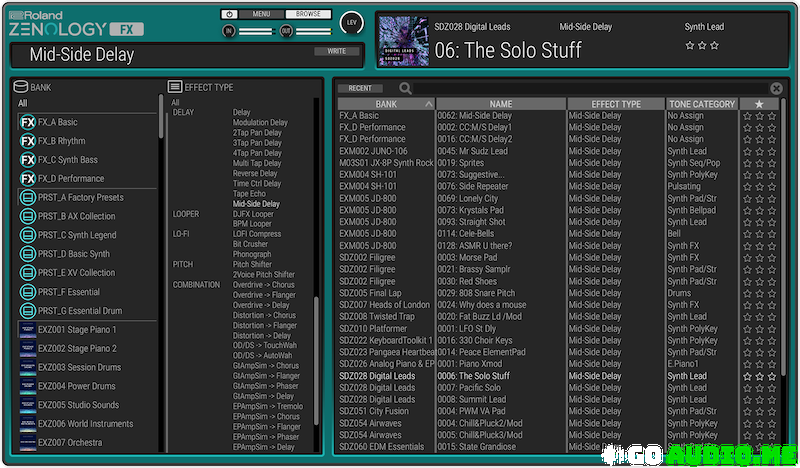Choose the Tape Echo effect type

(x=249, y=193)
